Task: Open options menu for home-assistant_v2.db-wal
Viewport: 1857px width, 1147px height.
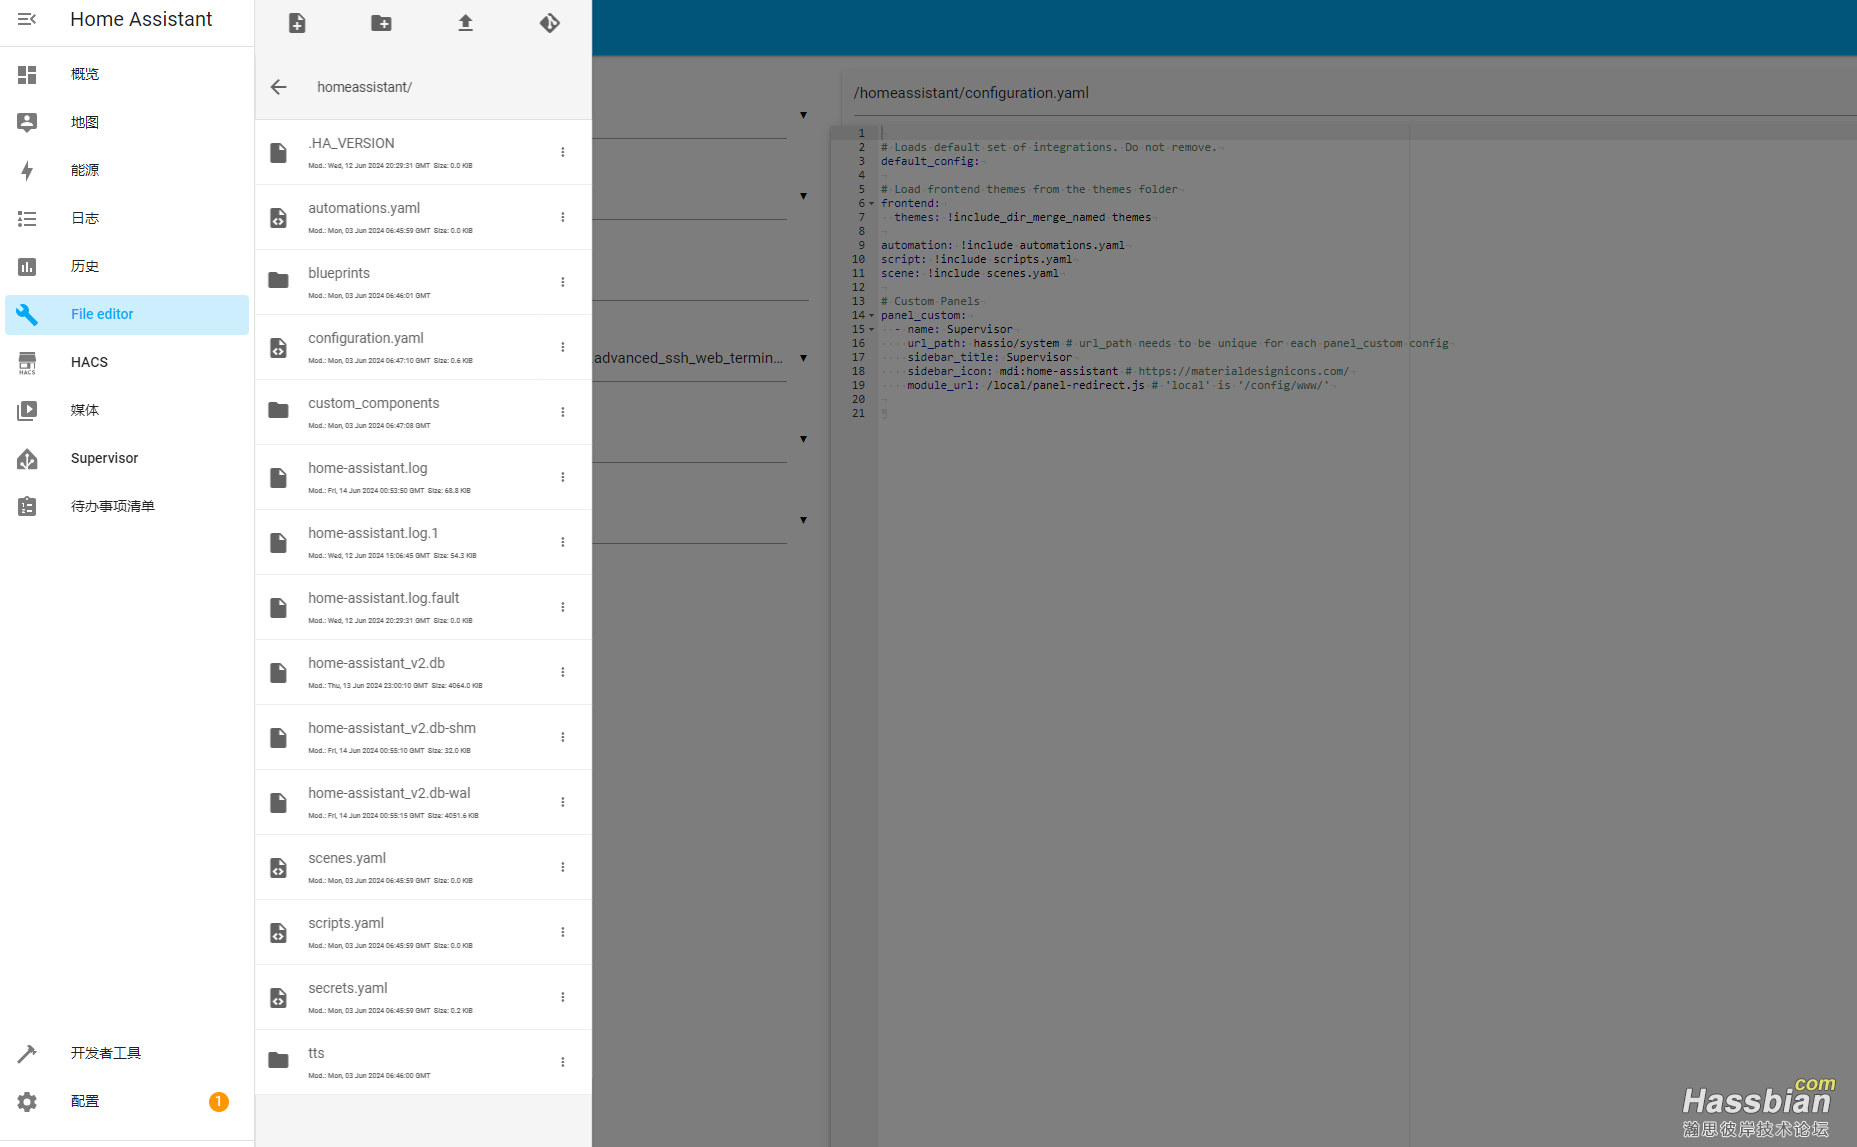Action: tap(563, 802)
